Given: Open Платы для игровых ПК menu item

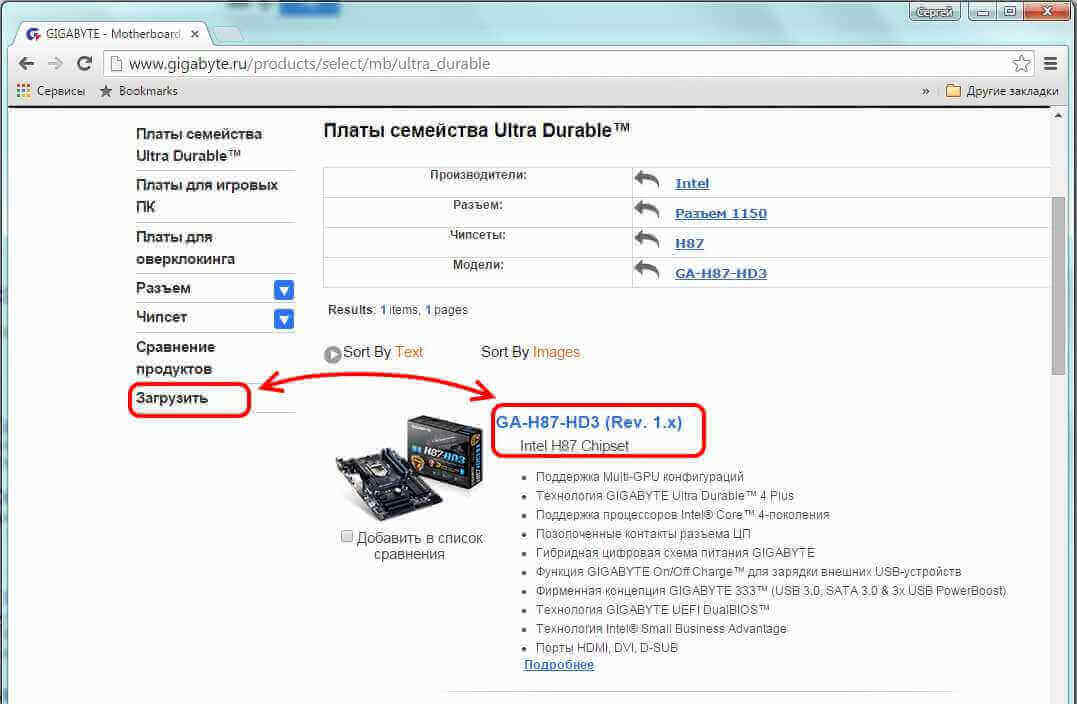Looking at the screenshot, I should click(207, 196).
